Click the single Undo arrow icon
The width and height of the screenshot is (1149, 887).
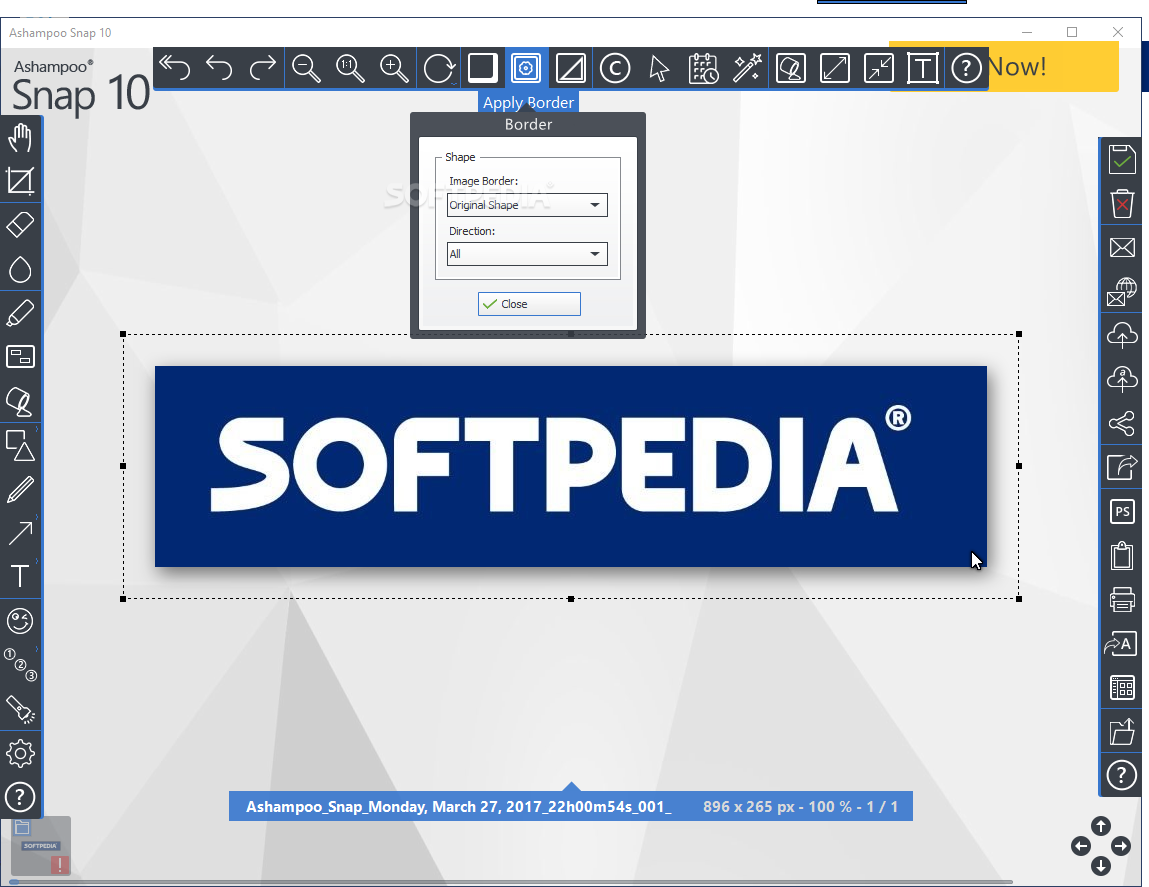(218, 68)
